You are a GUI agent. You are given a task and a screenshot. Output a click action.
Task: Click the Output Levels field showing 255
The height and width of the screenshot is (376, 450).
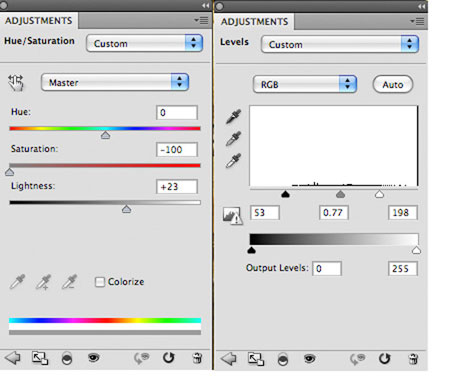pyautogui.click(x=403, y=269)
